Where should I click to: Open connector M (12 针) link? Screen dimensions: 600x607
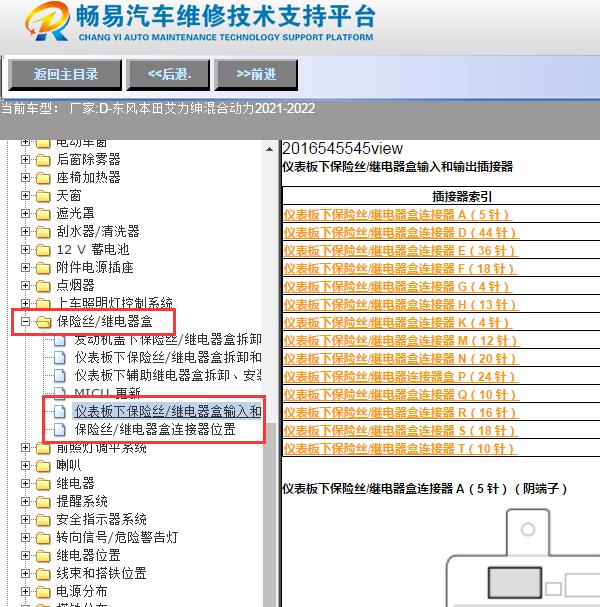click(401, 341)
